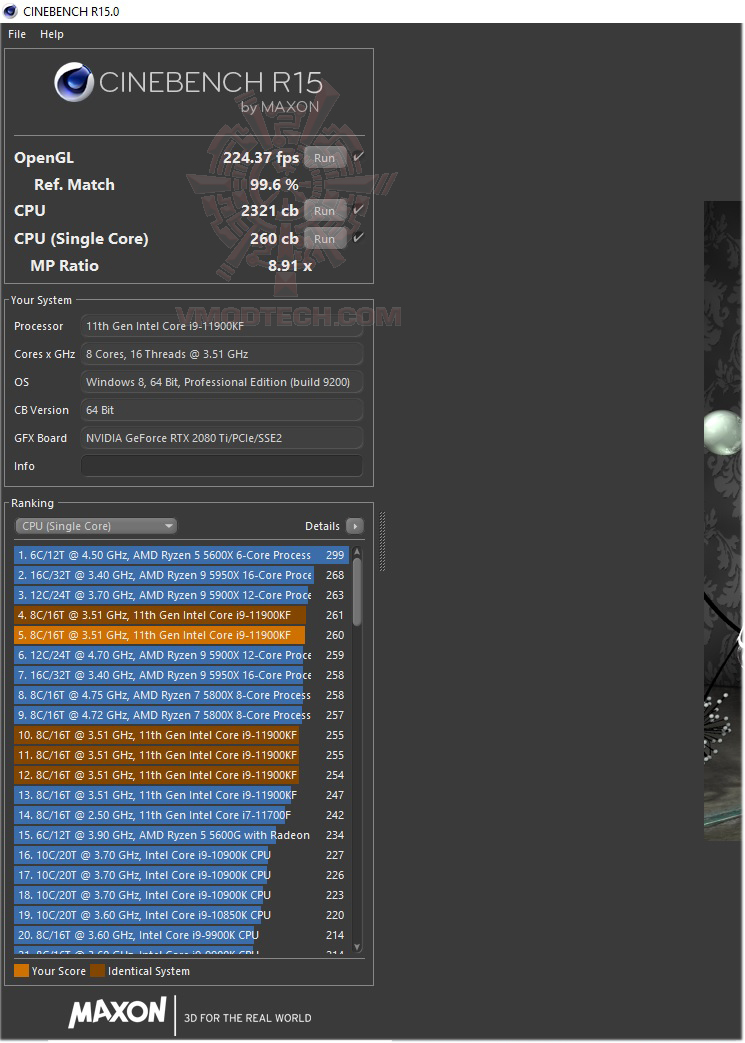
Task: Select rank 3 Ryzen 9 5900X 3.70 GHz entry
Action: [181, 595]
